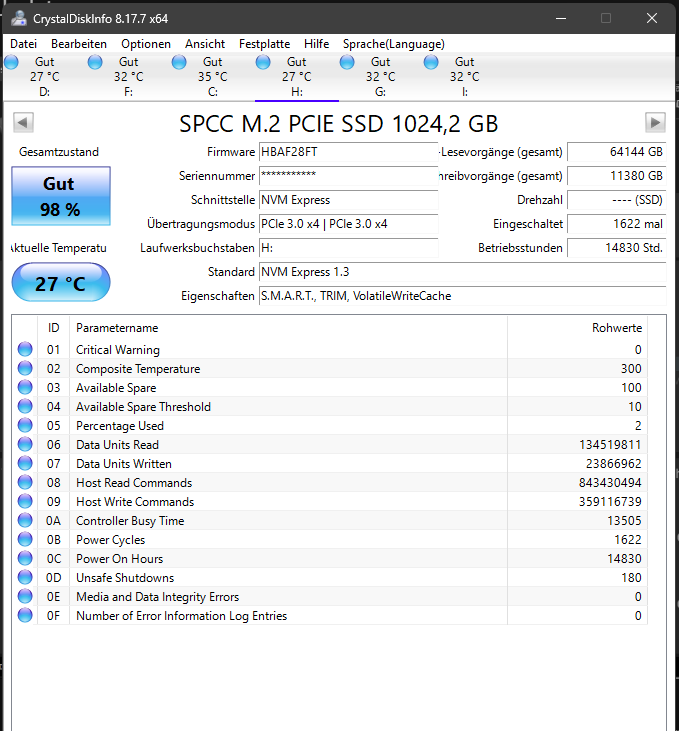Click status orb of Available Spare Threshold row
Screen dimensions: 679x731
point(25,407)
